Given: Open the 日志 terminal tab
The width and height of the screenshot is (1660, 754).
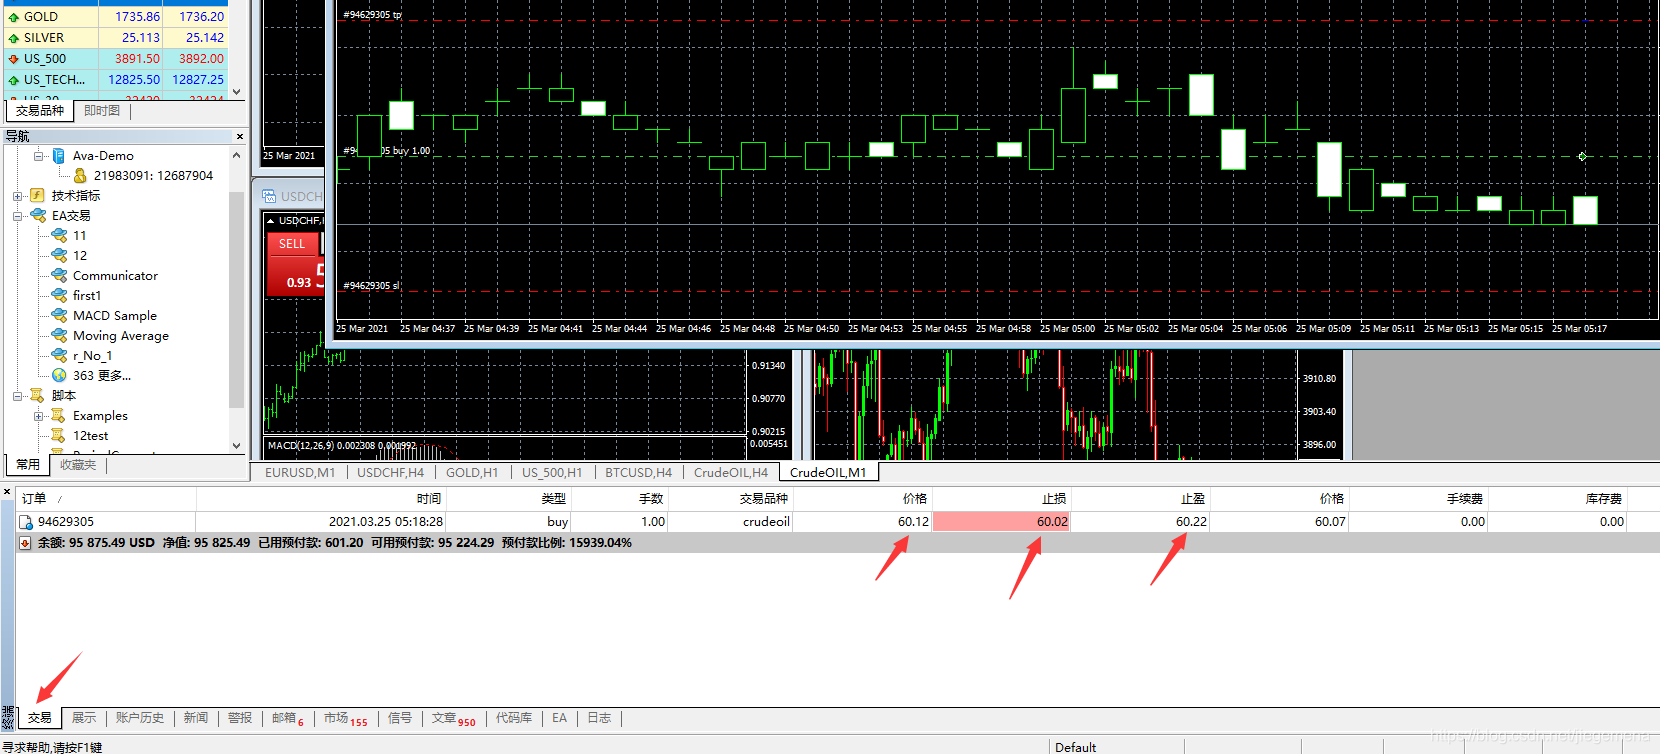Looking at the screenshot, I should pos(599,718).
